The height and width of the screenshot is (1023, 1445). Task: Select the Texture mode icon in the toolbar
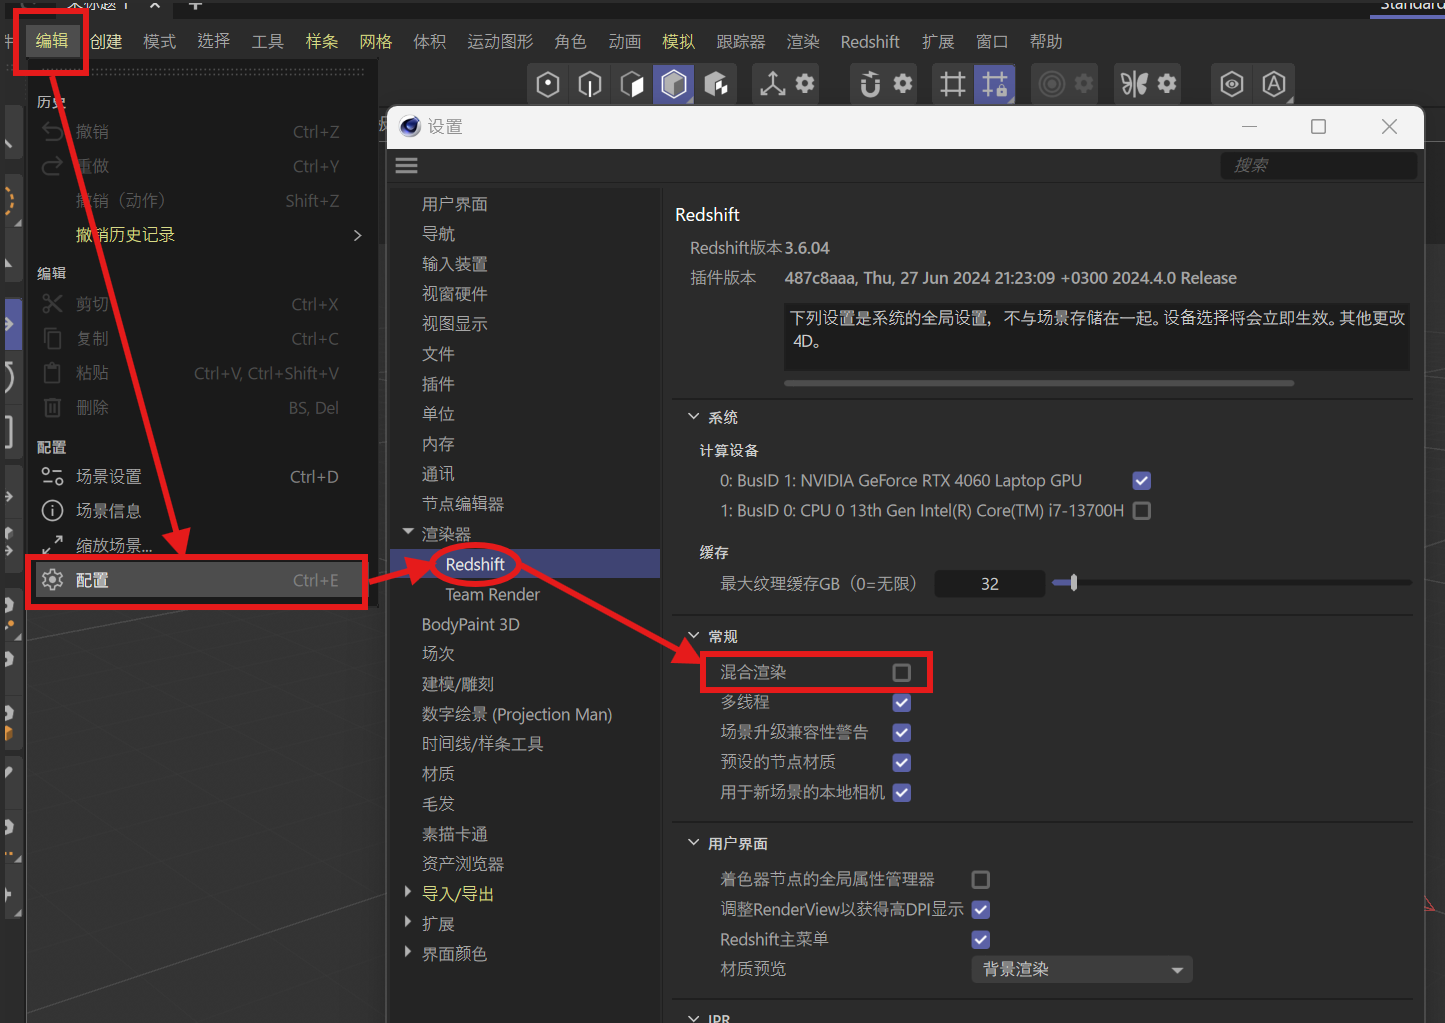(x=716, y=84)
